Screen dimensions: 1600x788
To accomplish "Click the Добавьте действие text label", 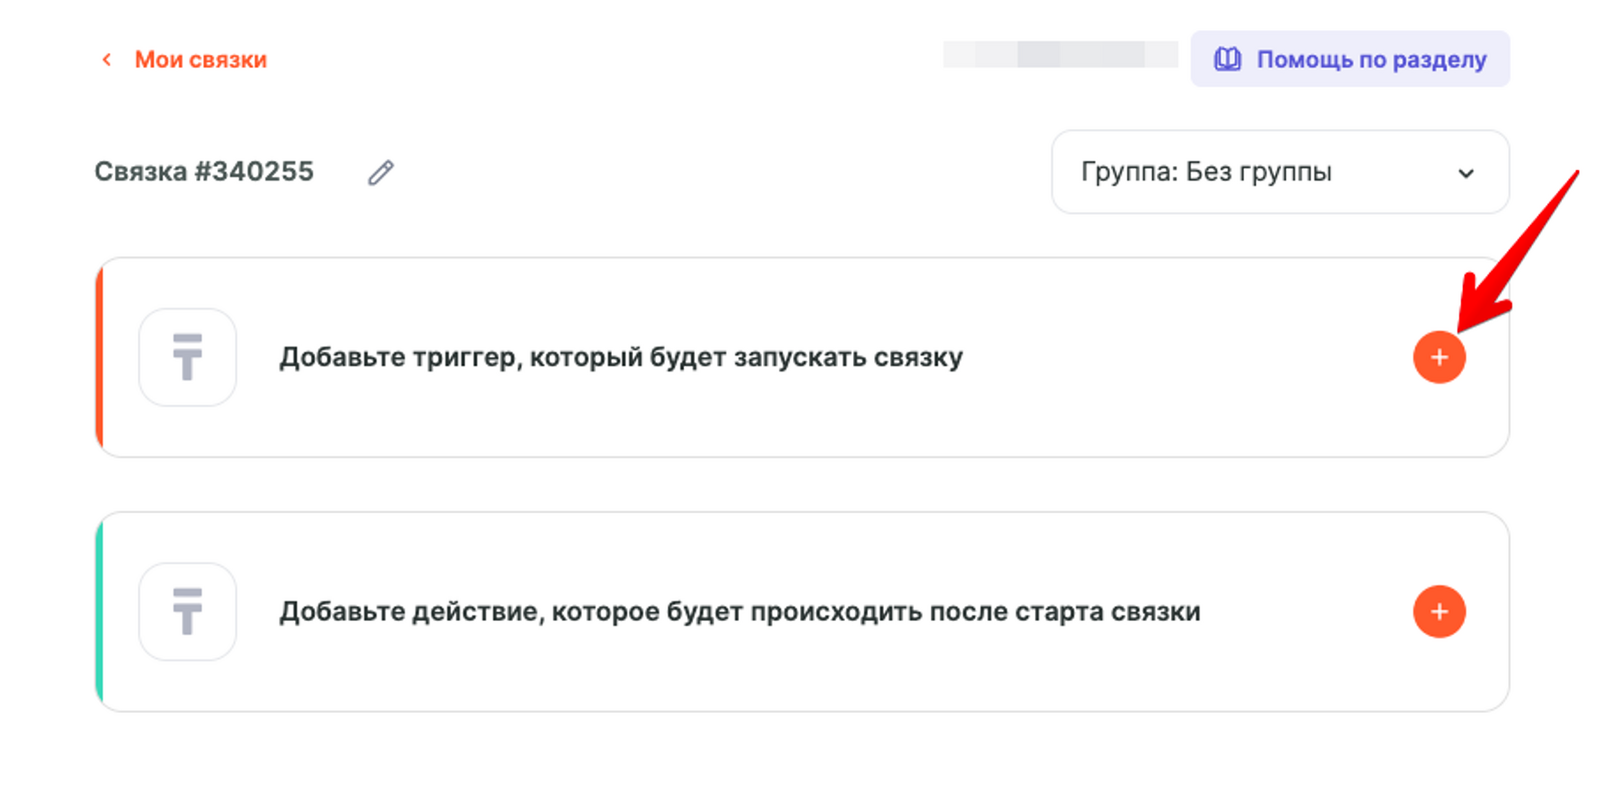I will tap(739, 611).
